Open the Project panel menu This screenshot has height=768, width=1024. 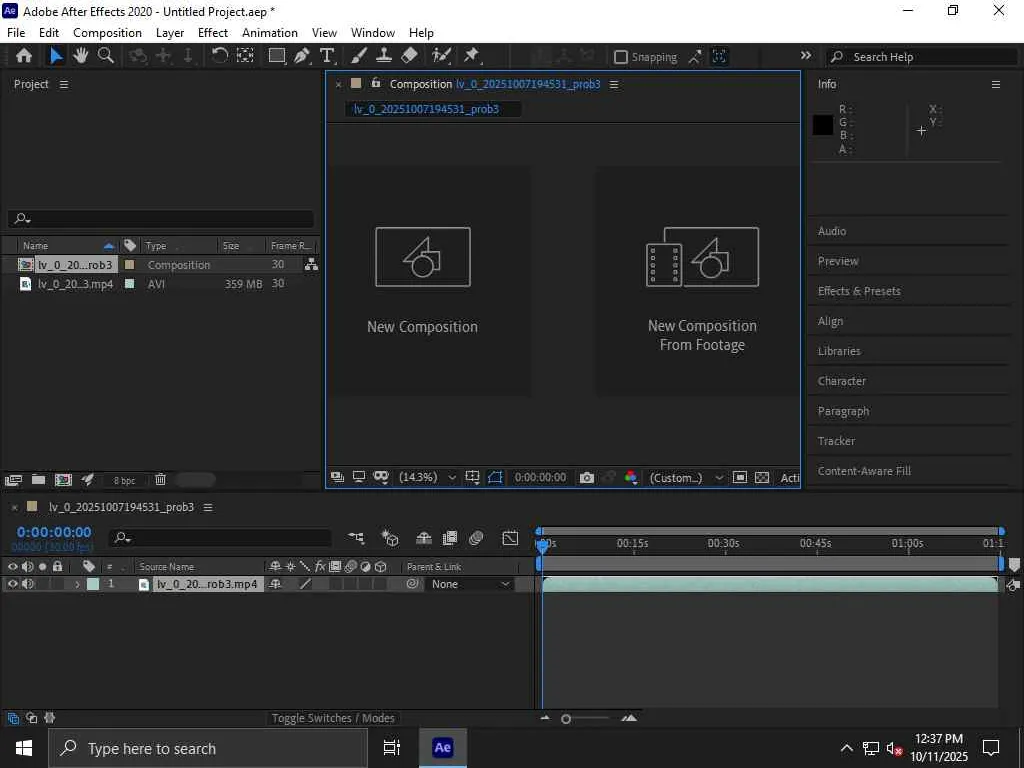point(64,84)
